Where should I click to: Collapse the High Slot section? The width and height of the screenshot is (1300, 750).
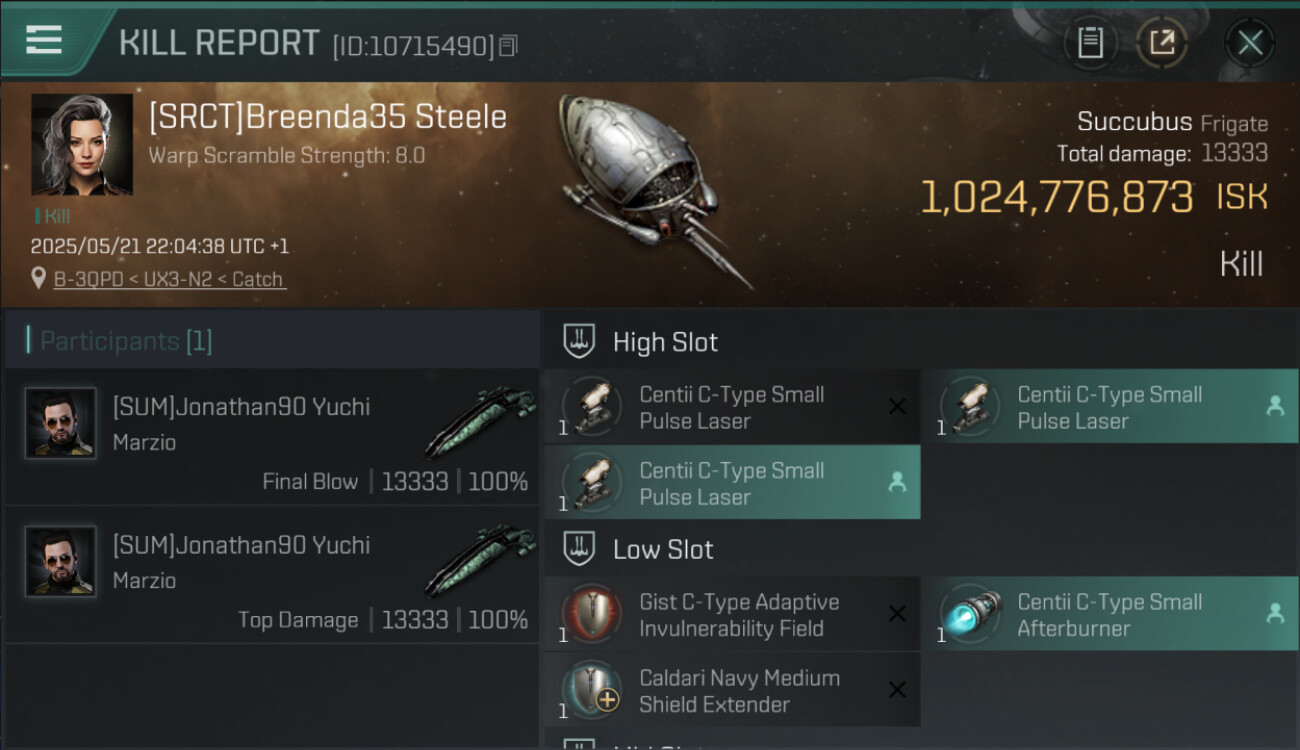580,342
